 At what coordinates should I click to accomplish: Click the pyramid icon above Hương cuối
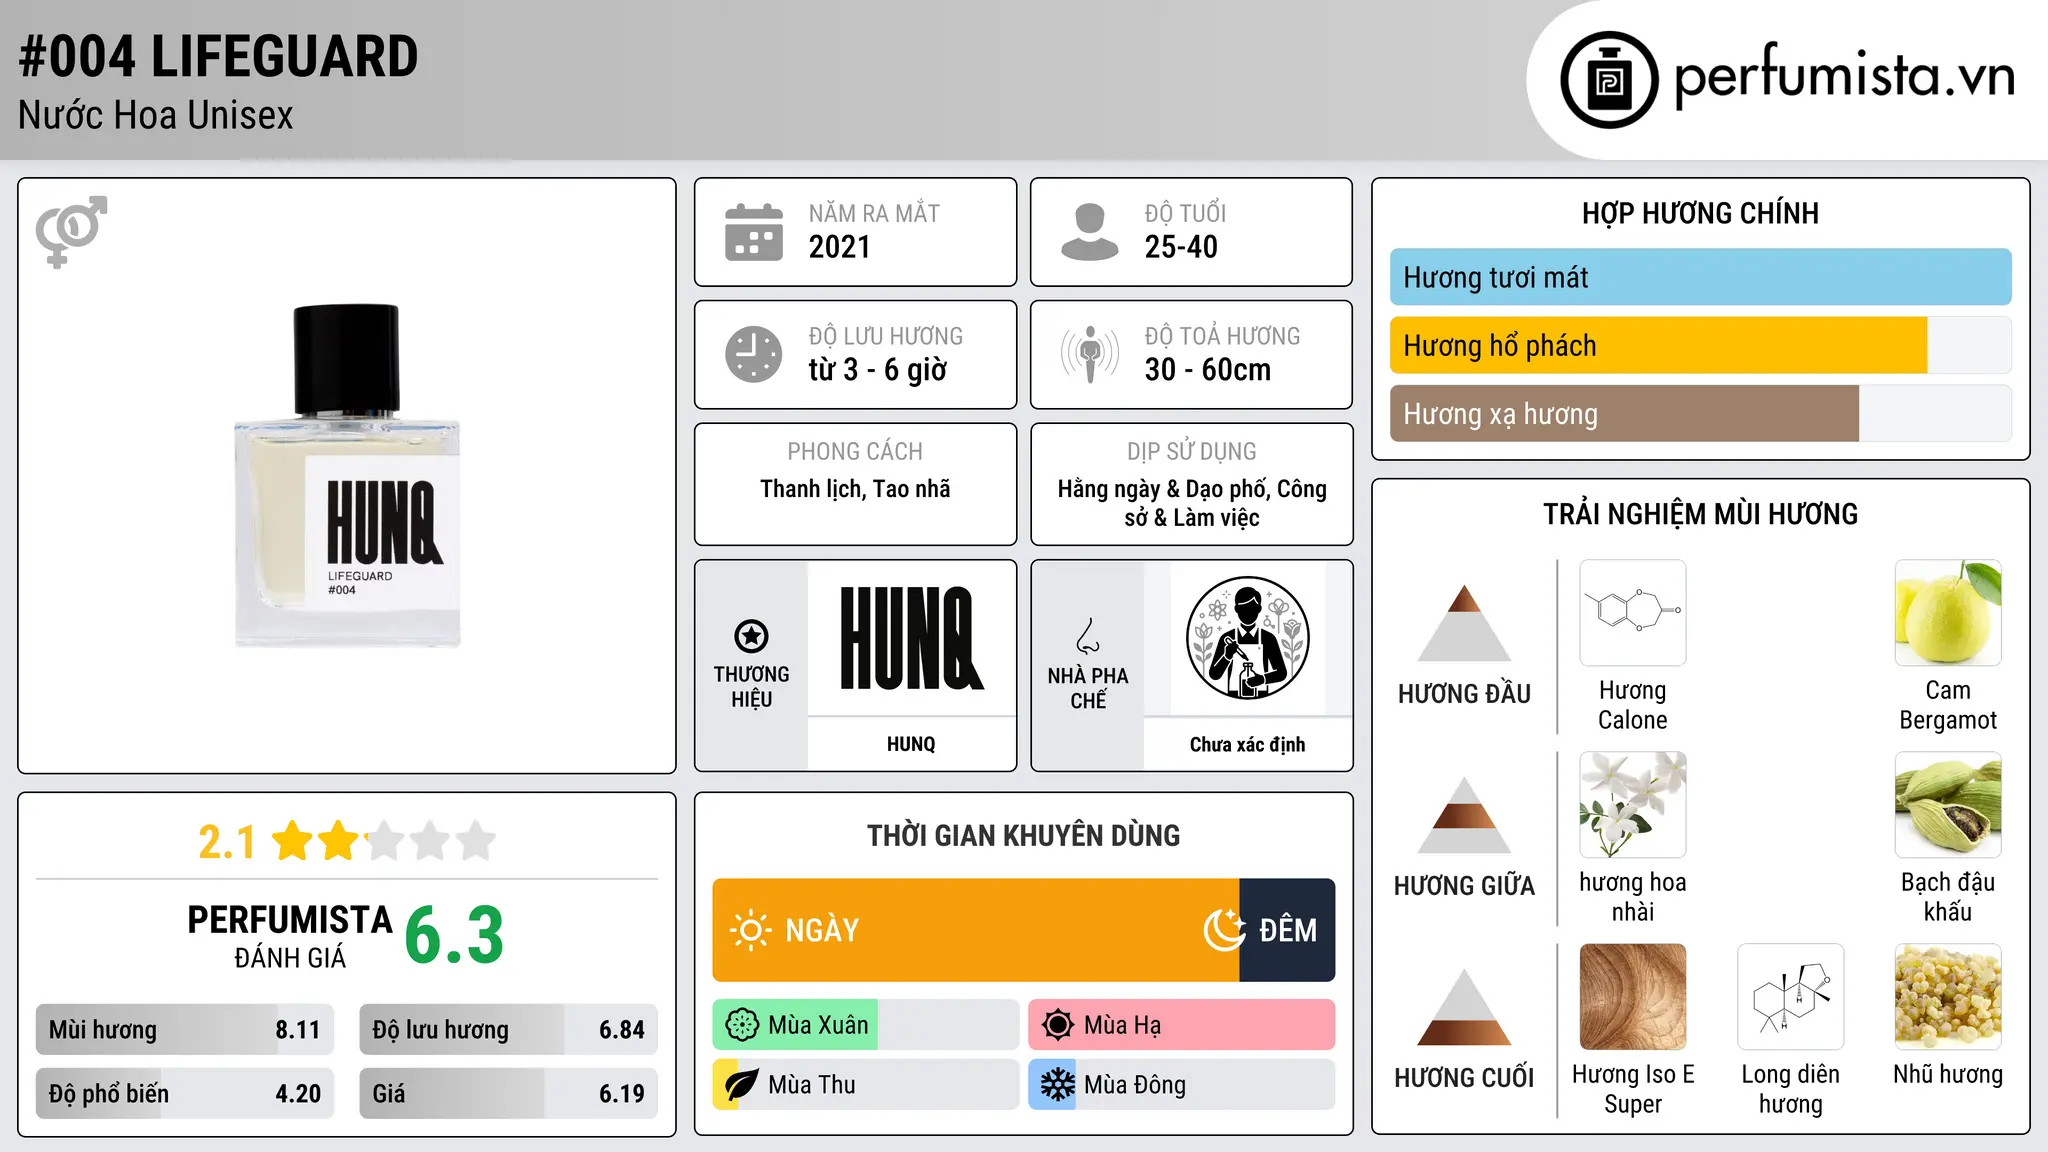(x=1464, y=1007)
